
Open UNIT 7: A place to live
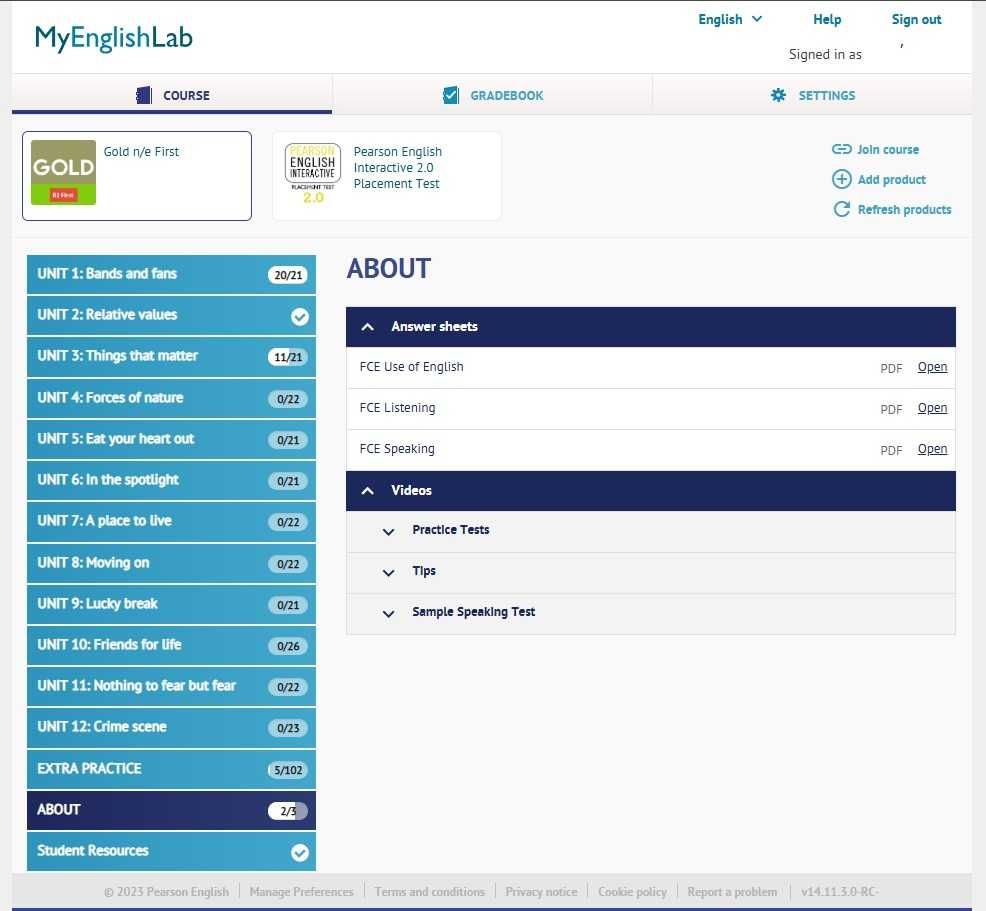click(171, 521)
